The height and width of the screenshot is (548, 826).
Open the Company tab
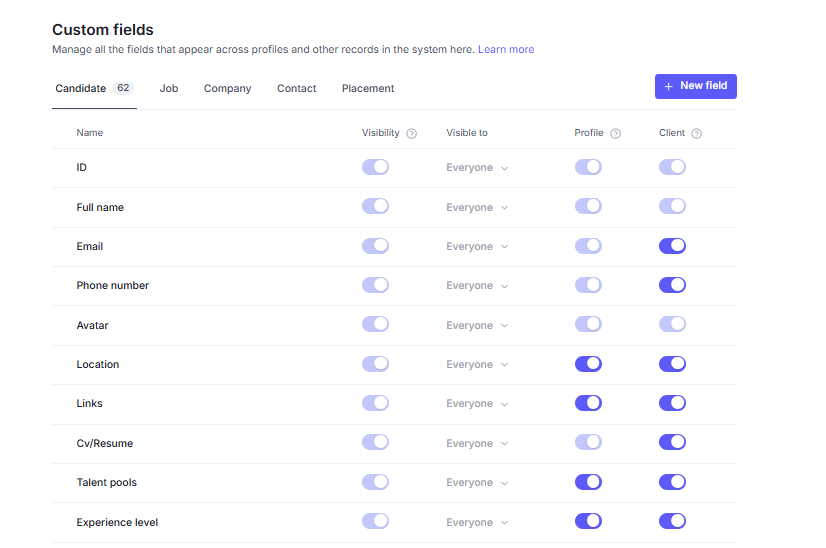pos(227,89)
